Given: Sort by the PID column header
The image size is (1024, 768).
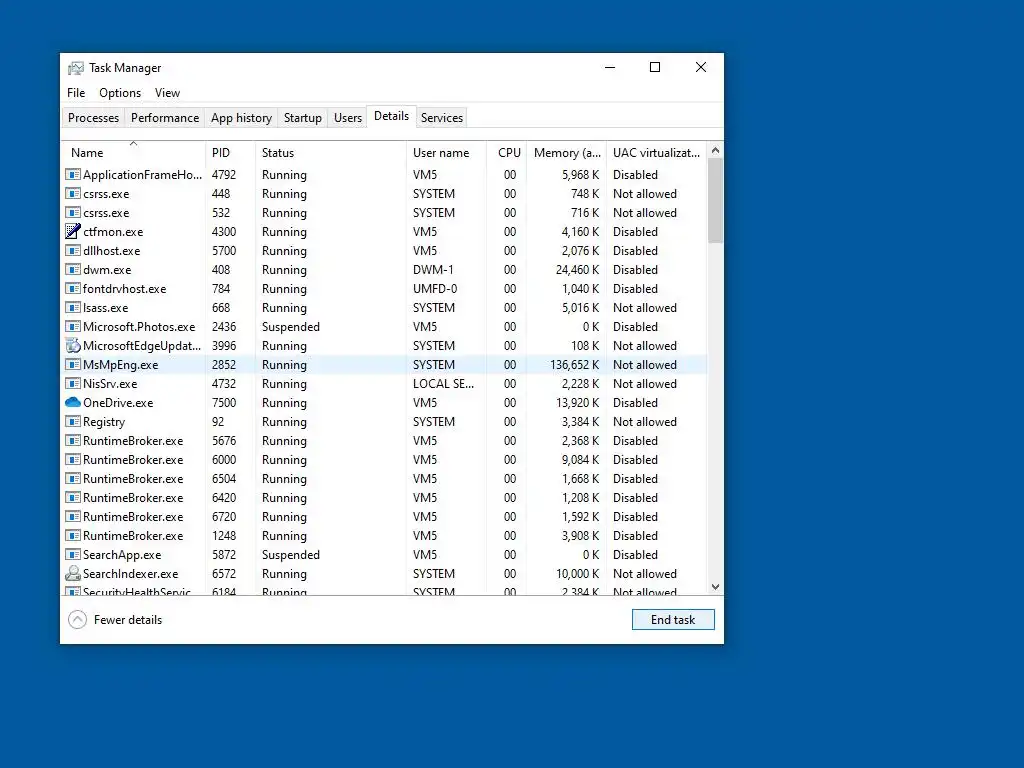Looking at the screenshot, I should tap(230, 152).
